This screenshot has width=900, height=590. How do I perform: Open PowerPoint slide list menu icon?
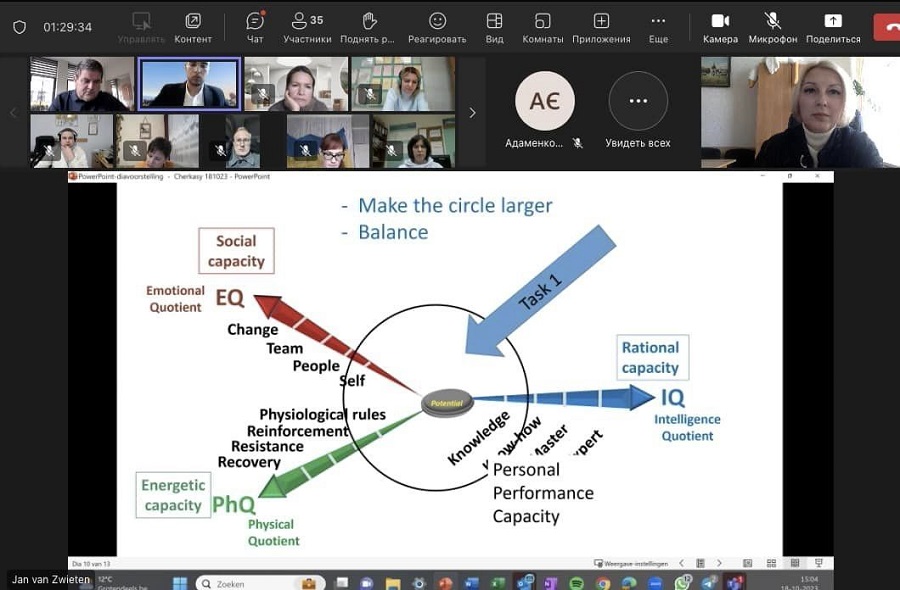tap(700, 563)
